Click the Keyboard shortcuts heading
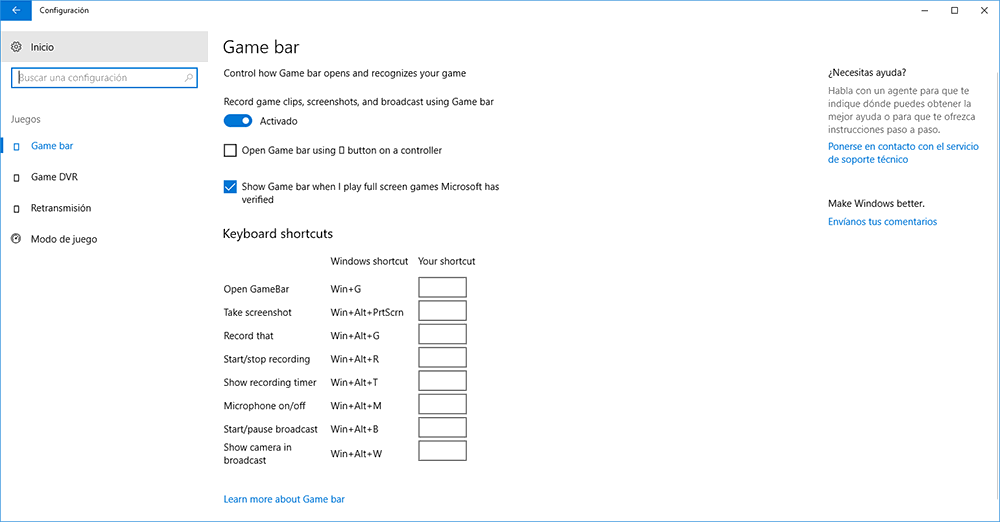The height and width of the screenshot is (522, 1000). (278, 234)
